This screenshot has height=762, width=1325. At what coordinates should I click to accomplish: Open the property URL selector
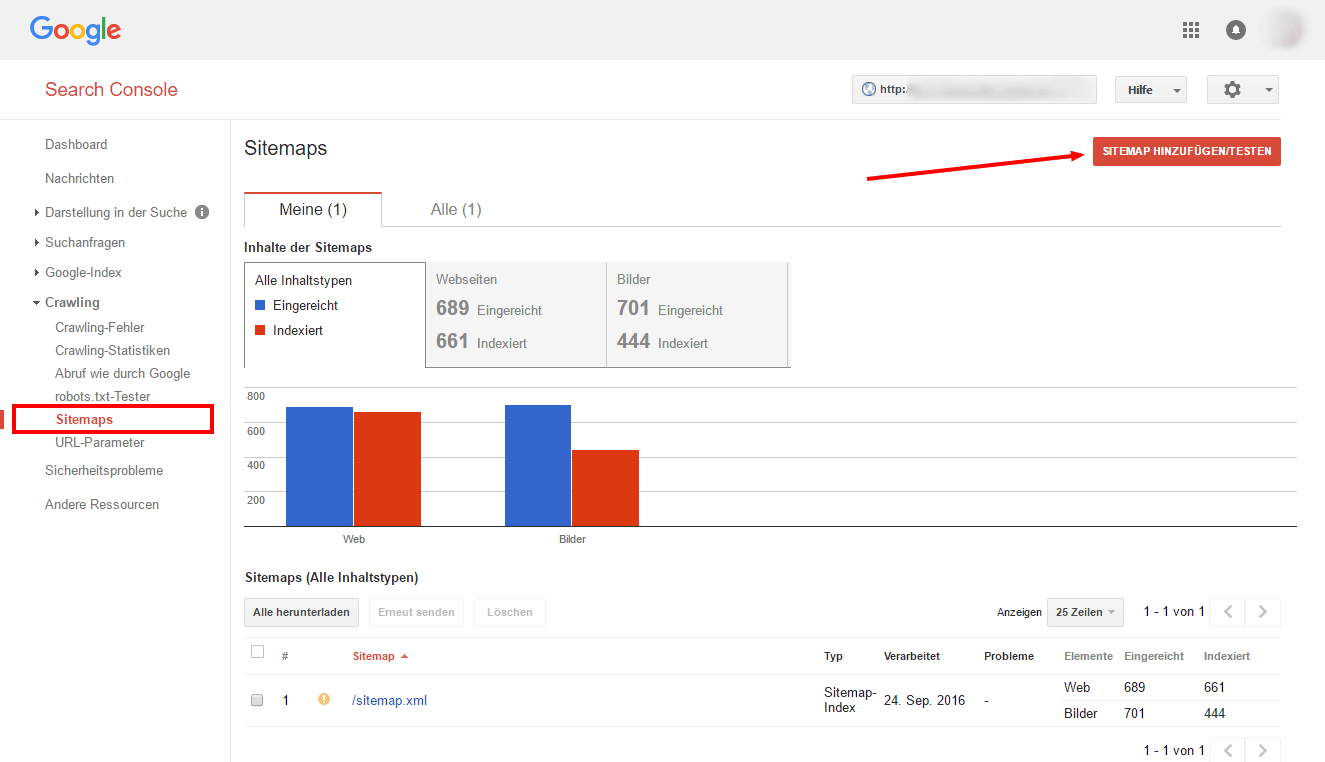click(974, 89)
